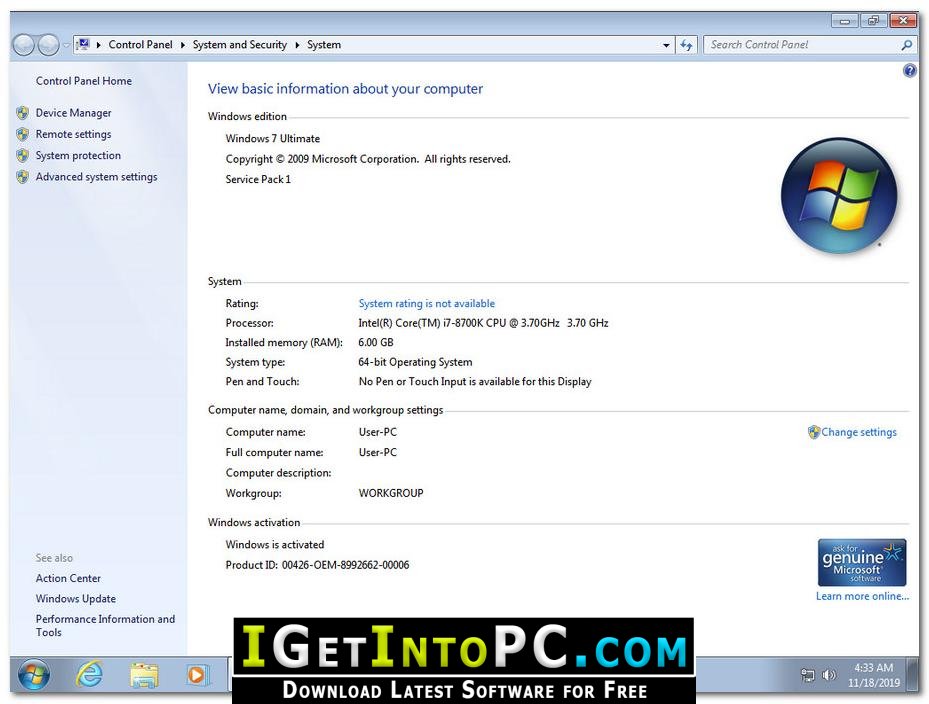Image resolution: width=929 pixels, height=704 pixels.
Task: Navigate to System and Security breadcrumb
Action: (x=240, y=45)
